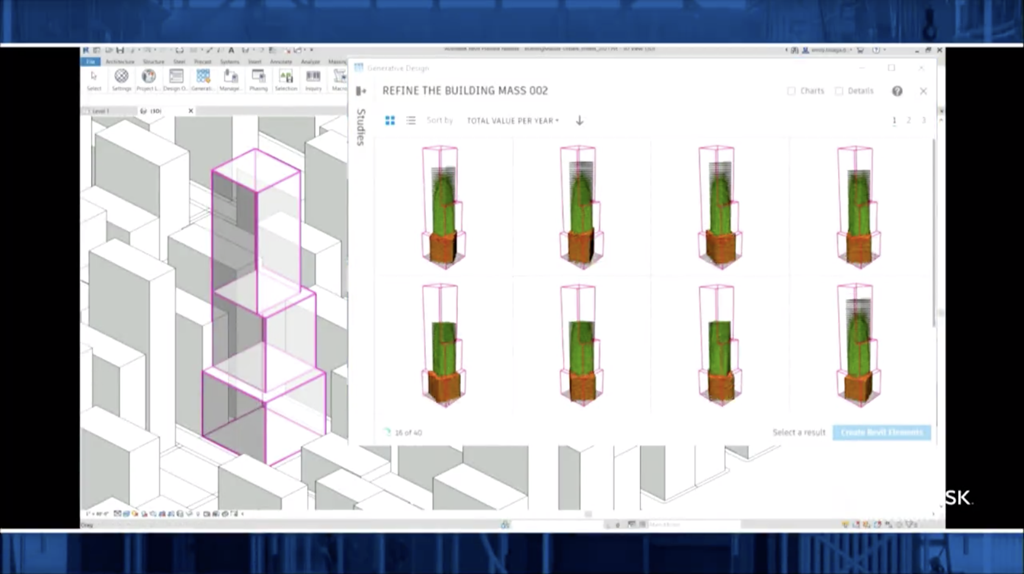Switch results to grid view

coord(390,121)
